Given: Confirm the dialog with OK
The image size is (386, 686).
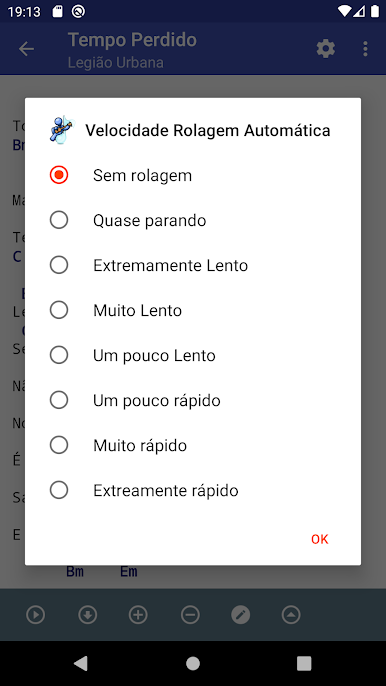Looking at the screenshot, I should coord(319,539).
